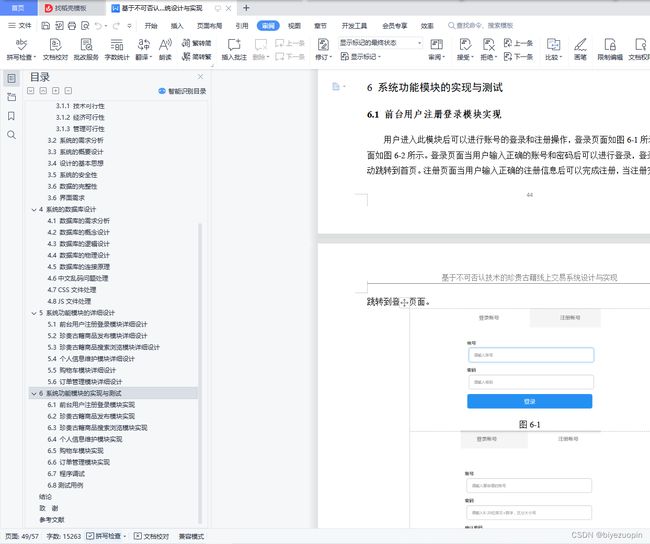650x544 pixels.
Task: Click the 智能识别目录 smart outline button
Action: (x=182, y=91)
